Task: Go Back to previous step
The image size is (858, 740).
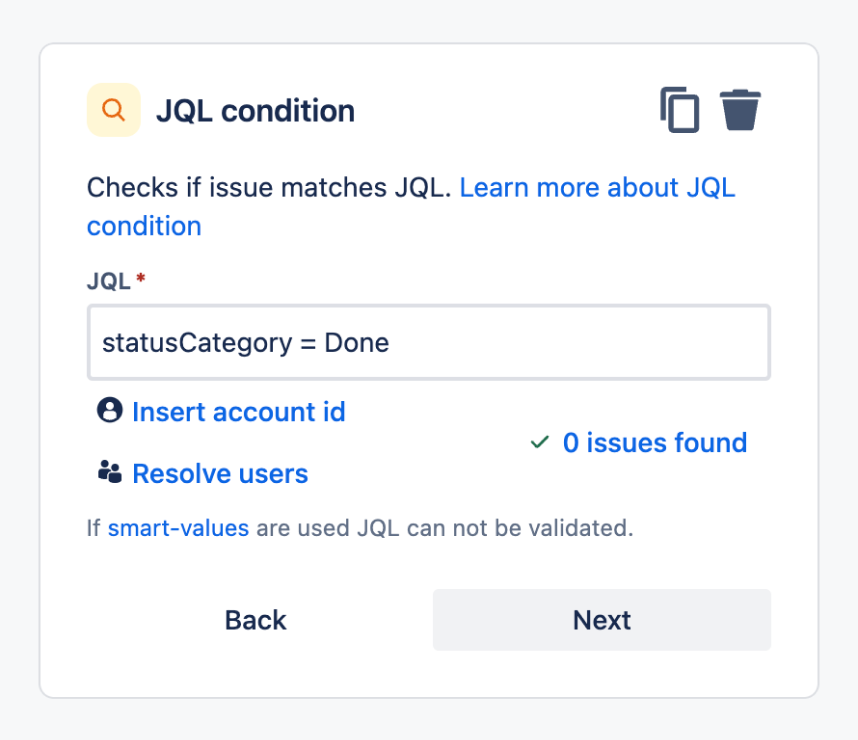Action: 256,620
